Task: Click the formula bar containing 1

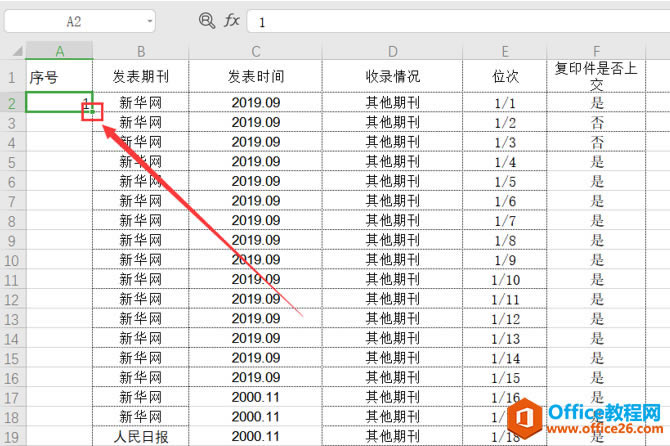Action: click(458, 21)
